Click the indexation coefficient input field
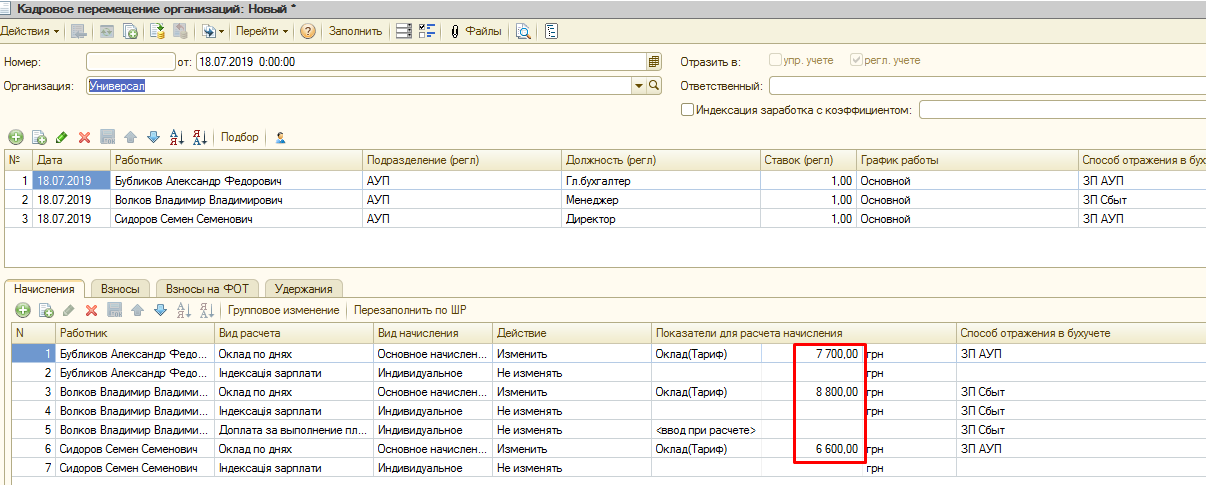 [x=1062, y=110]
